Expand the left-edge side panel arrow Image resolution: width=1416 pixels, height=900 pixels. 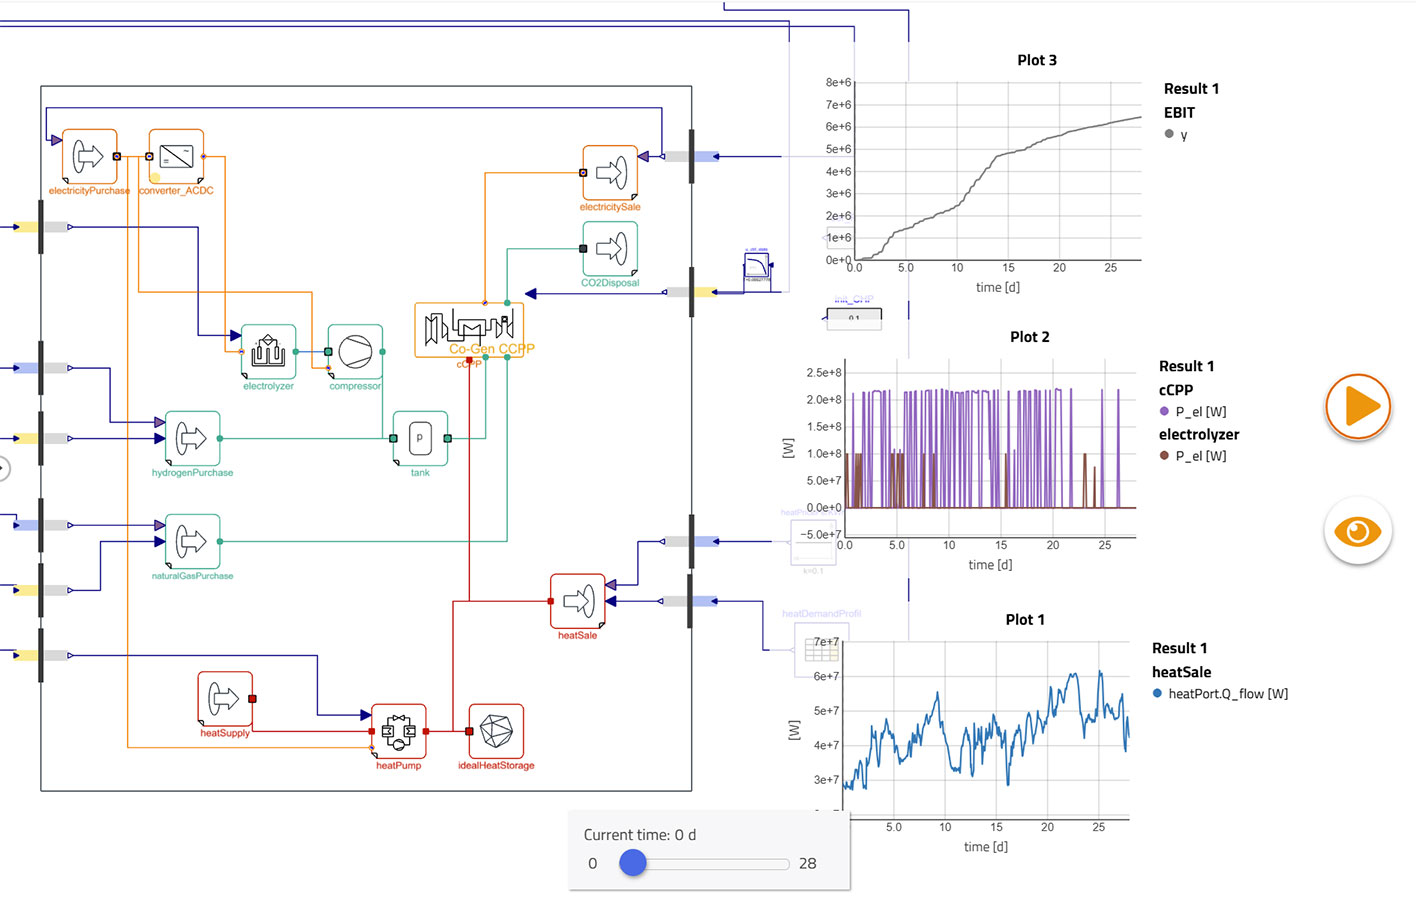click(x=3, y=467)
